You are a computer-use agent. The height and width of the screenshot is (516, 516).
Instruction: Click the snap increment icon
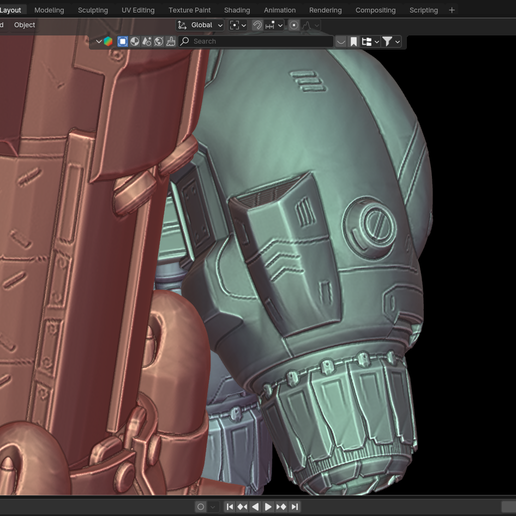tap(270, 25)
